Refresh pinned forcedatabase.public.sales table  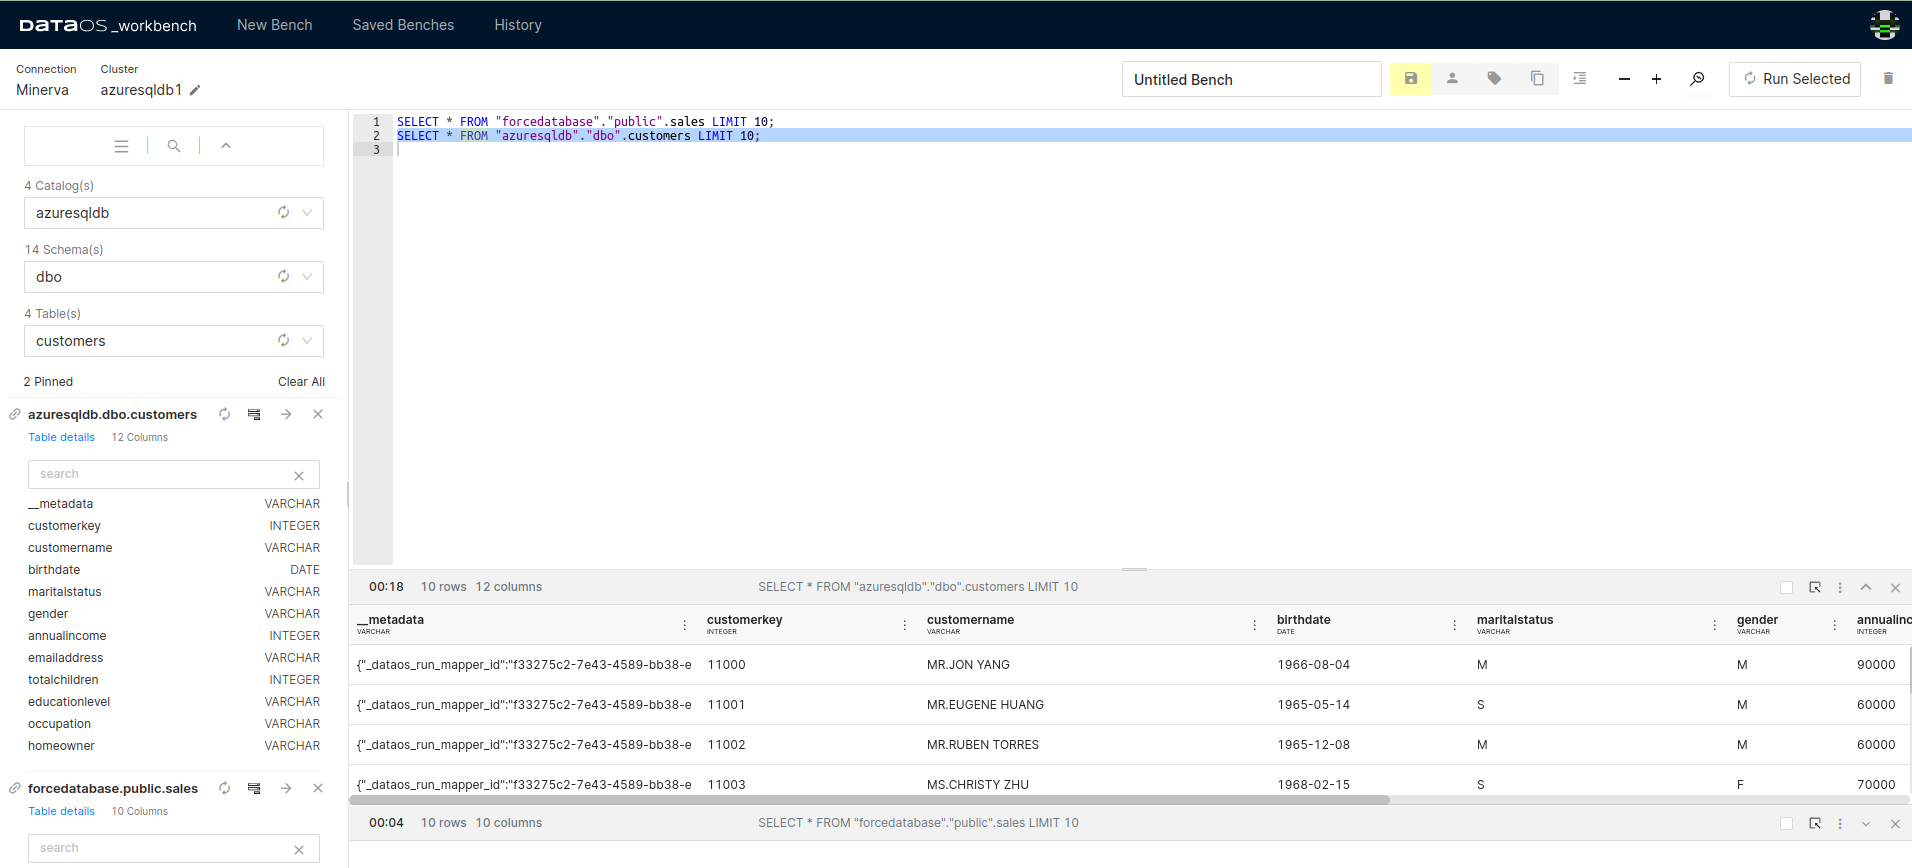225,788
